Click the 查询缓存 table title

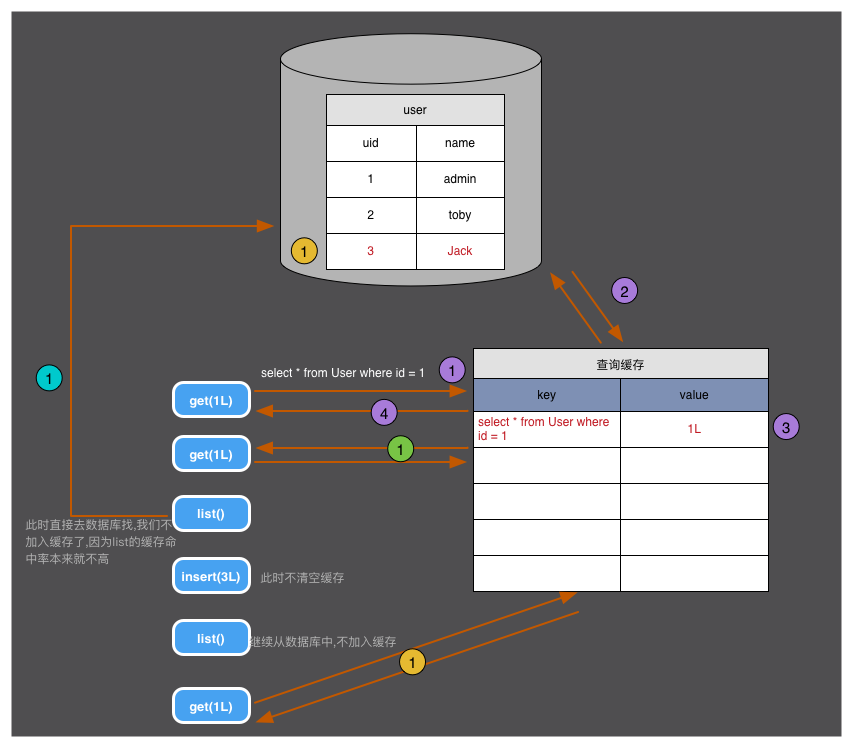click(x=621, y=364)
